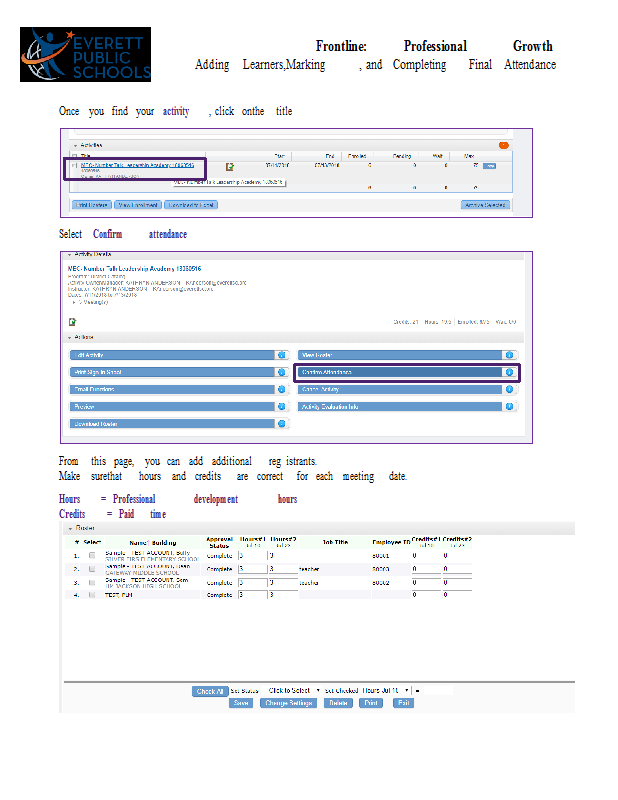Image resolution: width=618 pixels, height=800 pixels.
Task: Click the Credits#1 field in roster row 3
Action: pos(426,583)
